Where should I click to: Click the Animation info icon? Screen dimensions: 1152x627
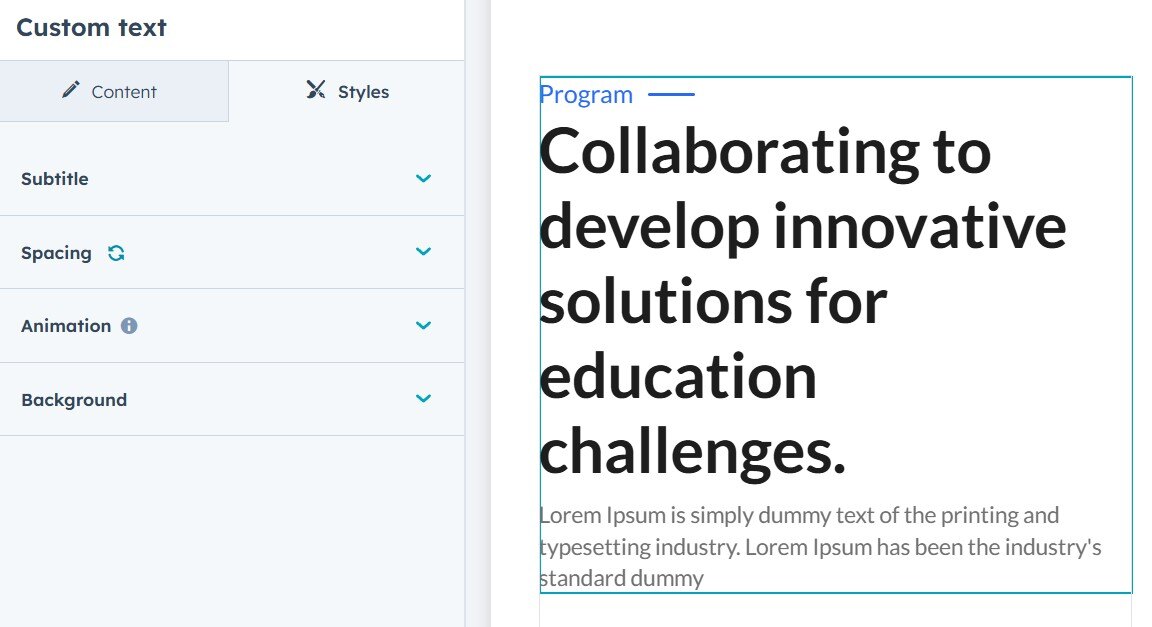129,326
